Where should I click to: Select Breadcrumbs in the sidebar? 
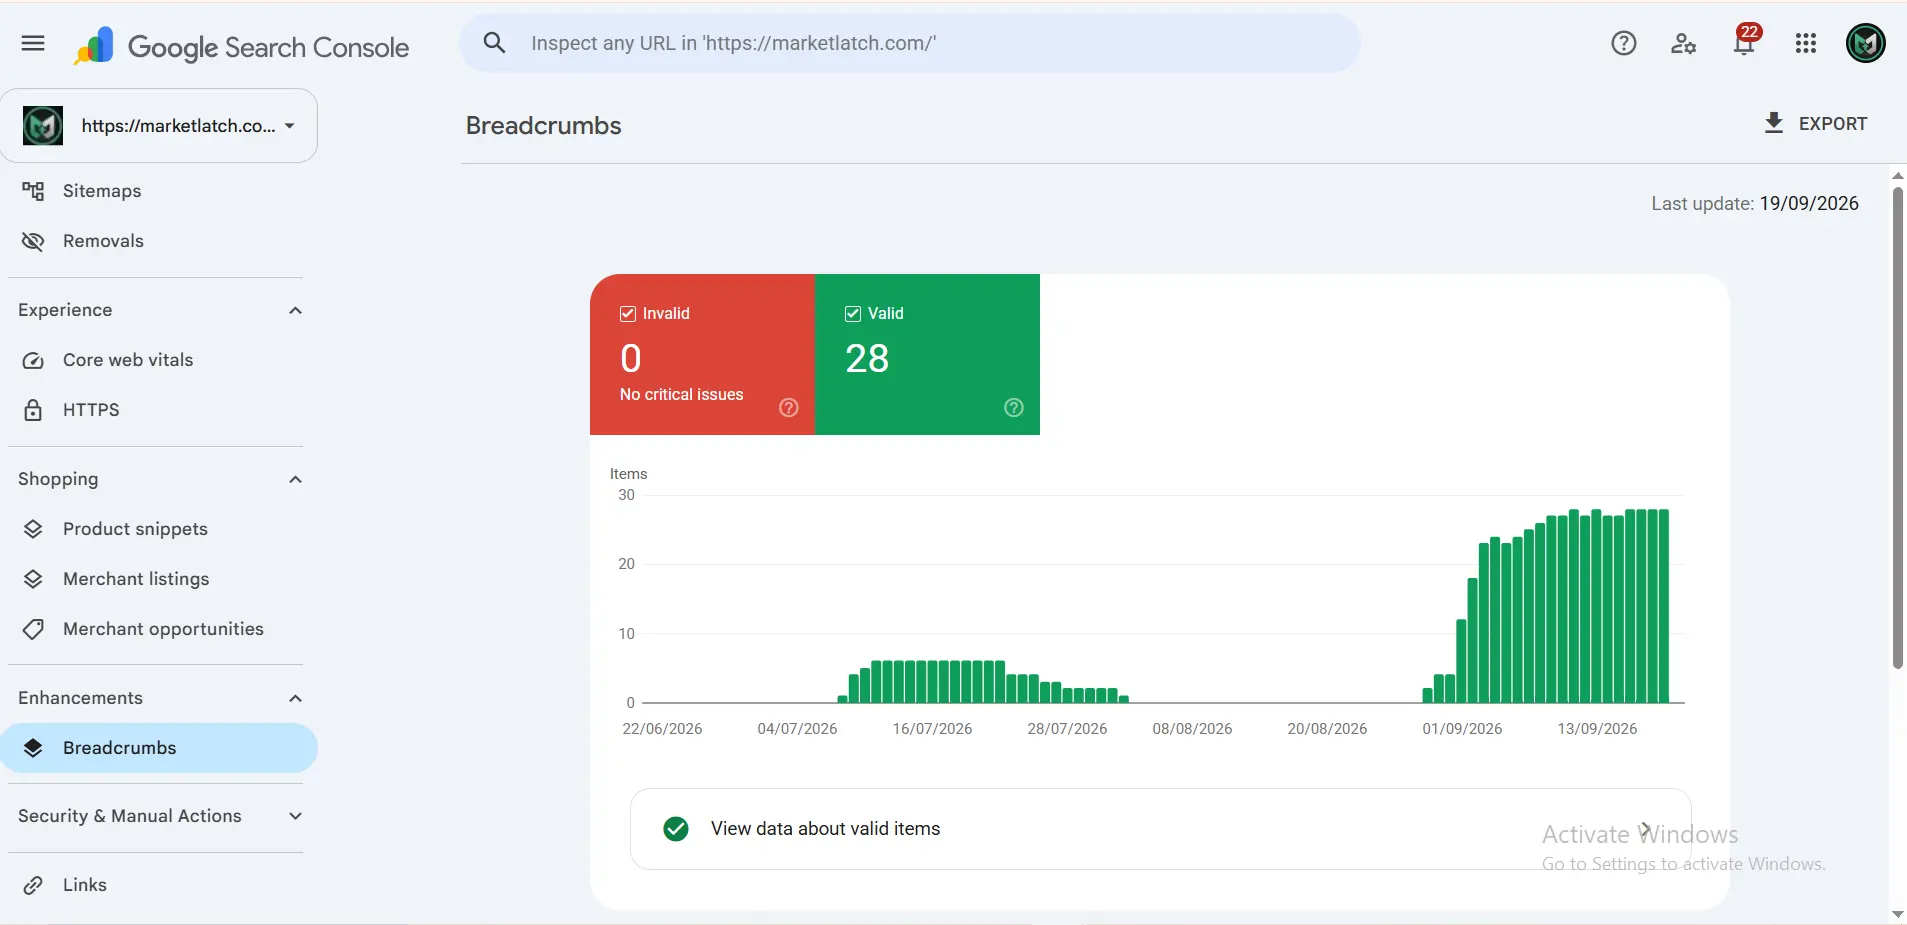click(159, 748)
